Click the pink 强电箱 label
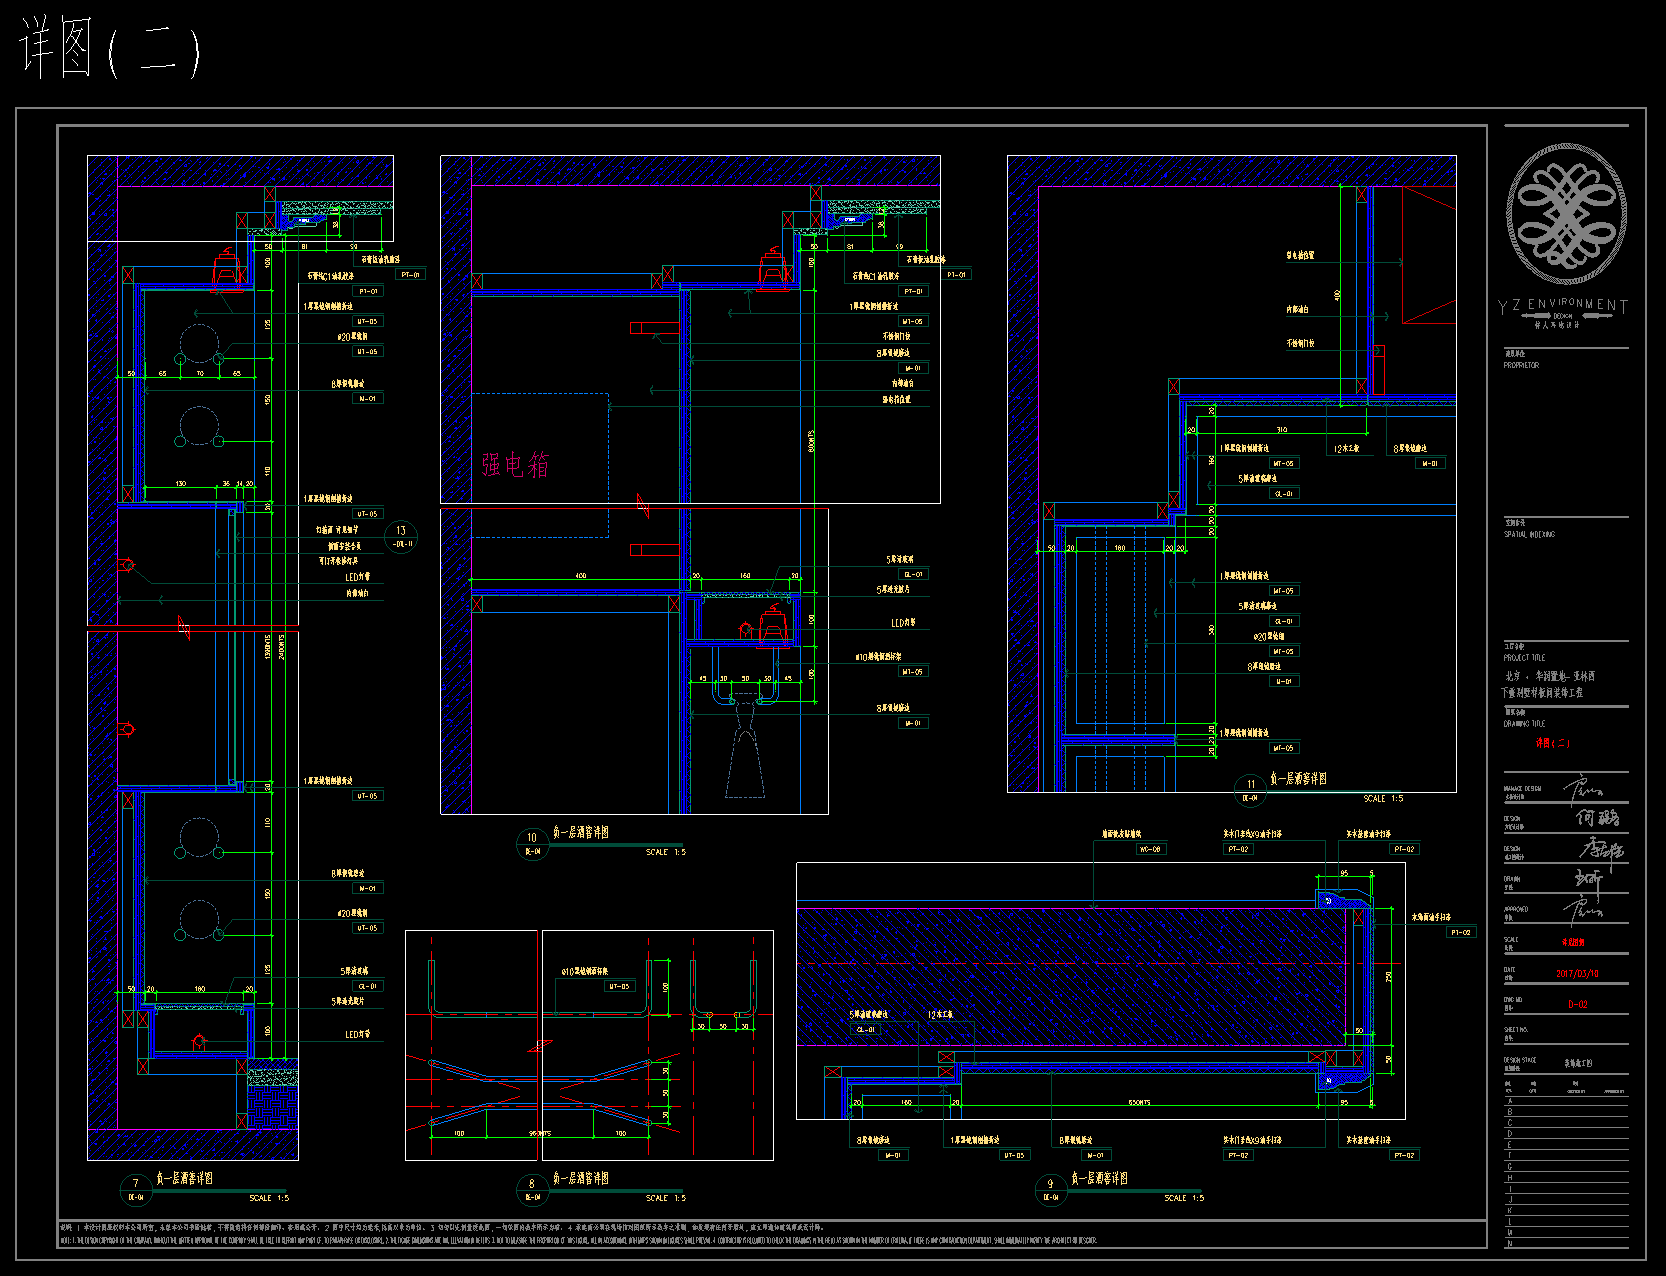 [515, 464]
